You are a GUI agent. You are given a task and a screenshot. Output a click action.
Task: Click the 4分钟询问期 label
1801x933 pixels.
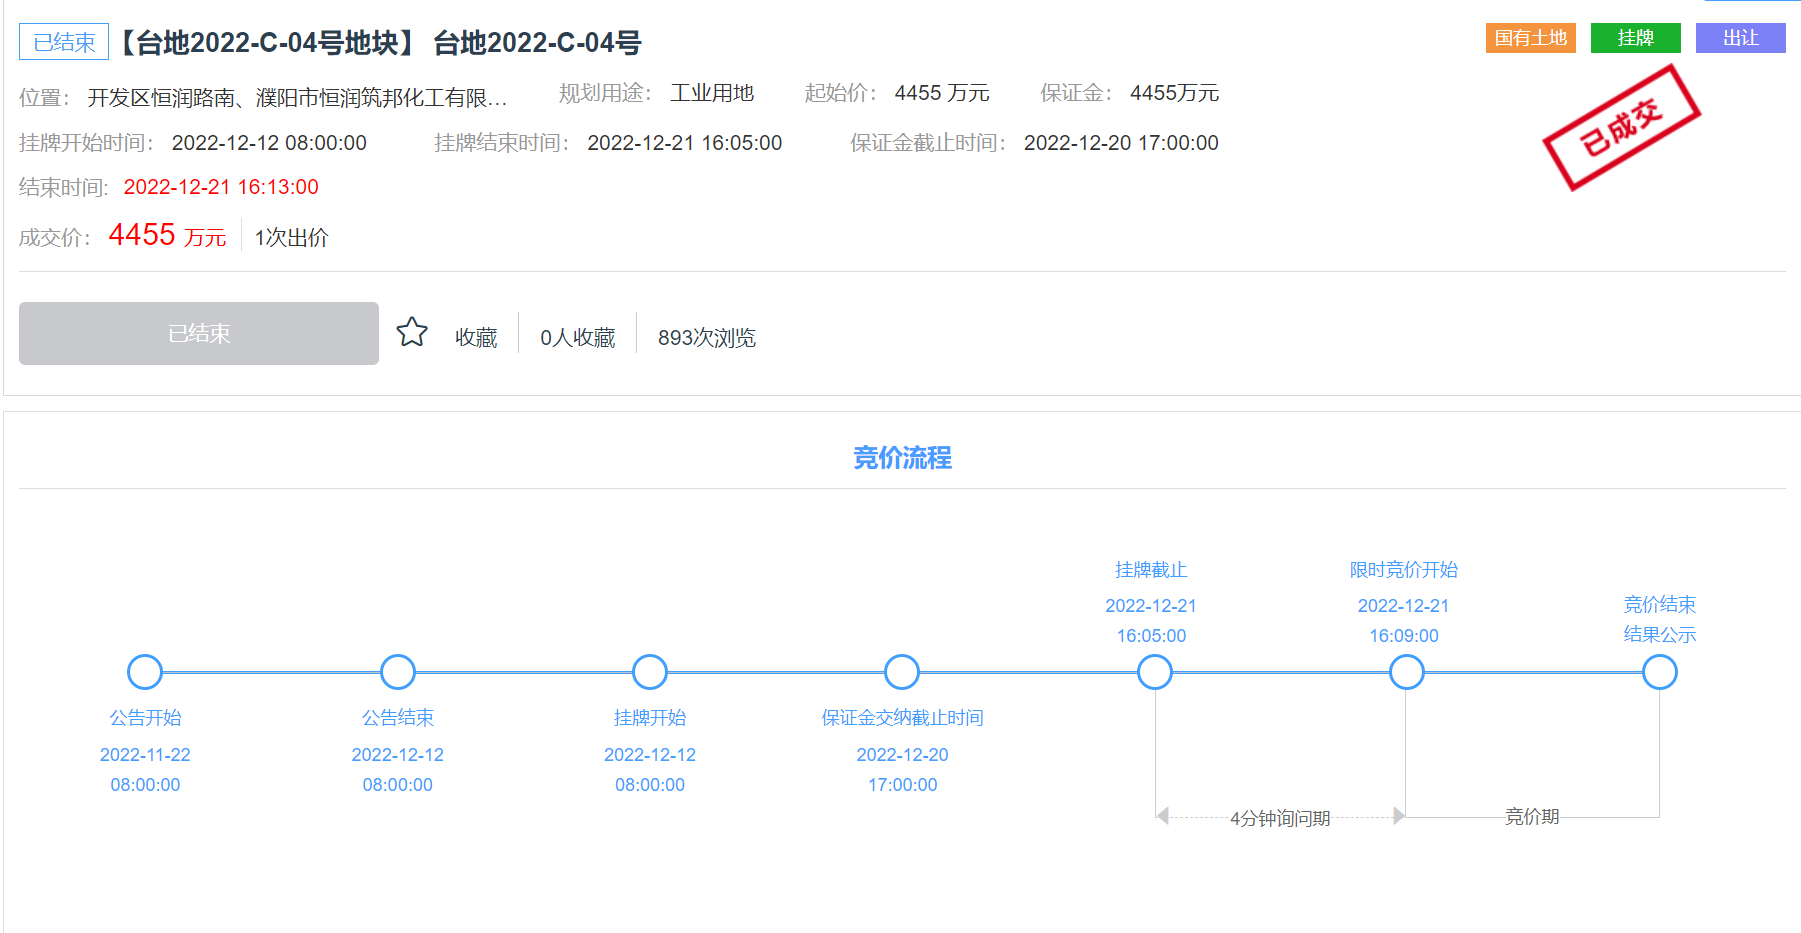[1280, 818]
